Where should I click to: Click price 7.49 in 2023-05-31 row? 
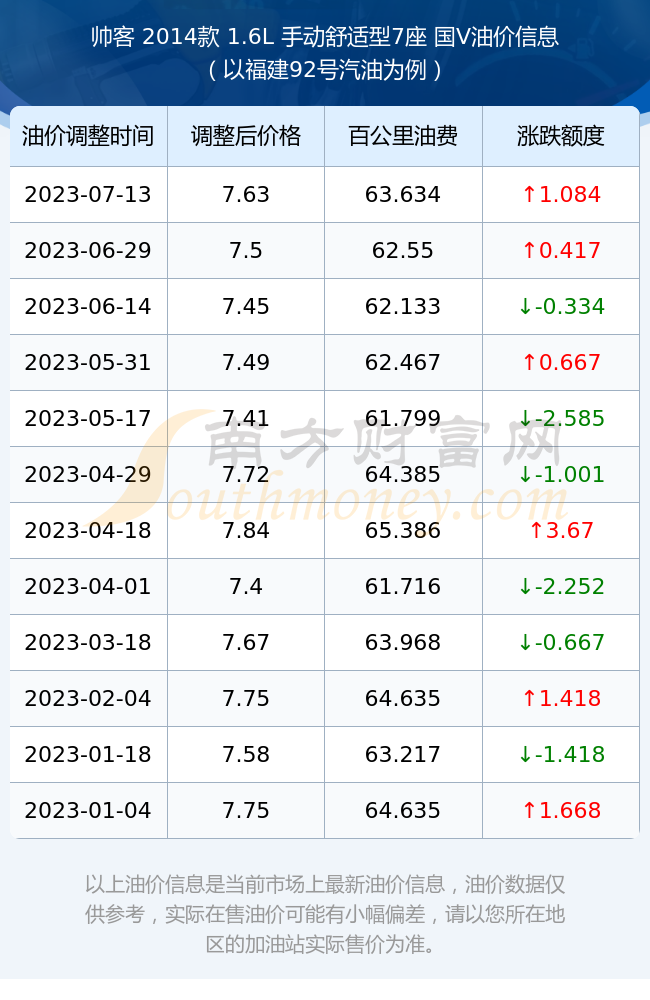coord(246,362)
